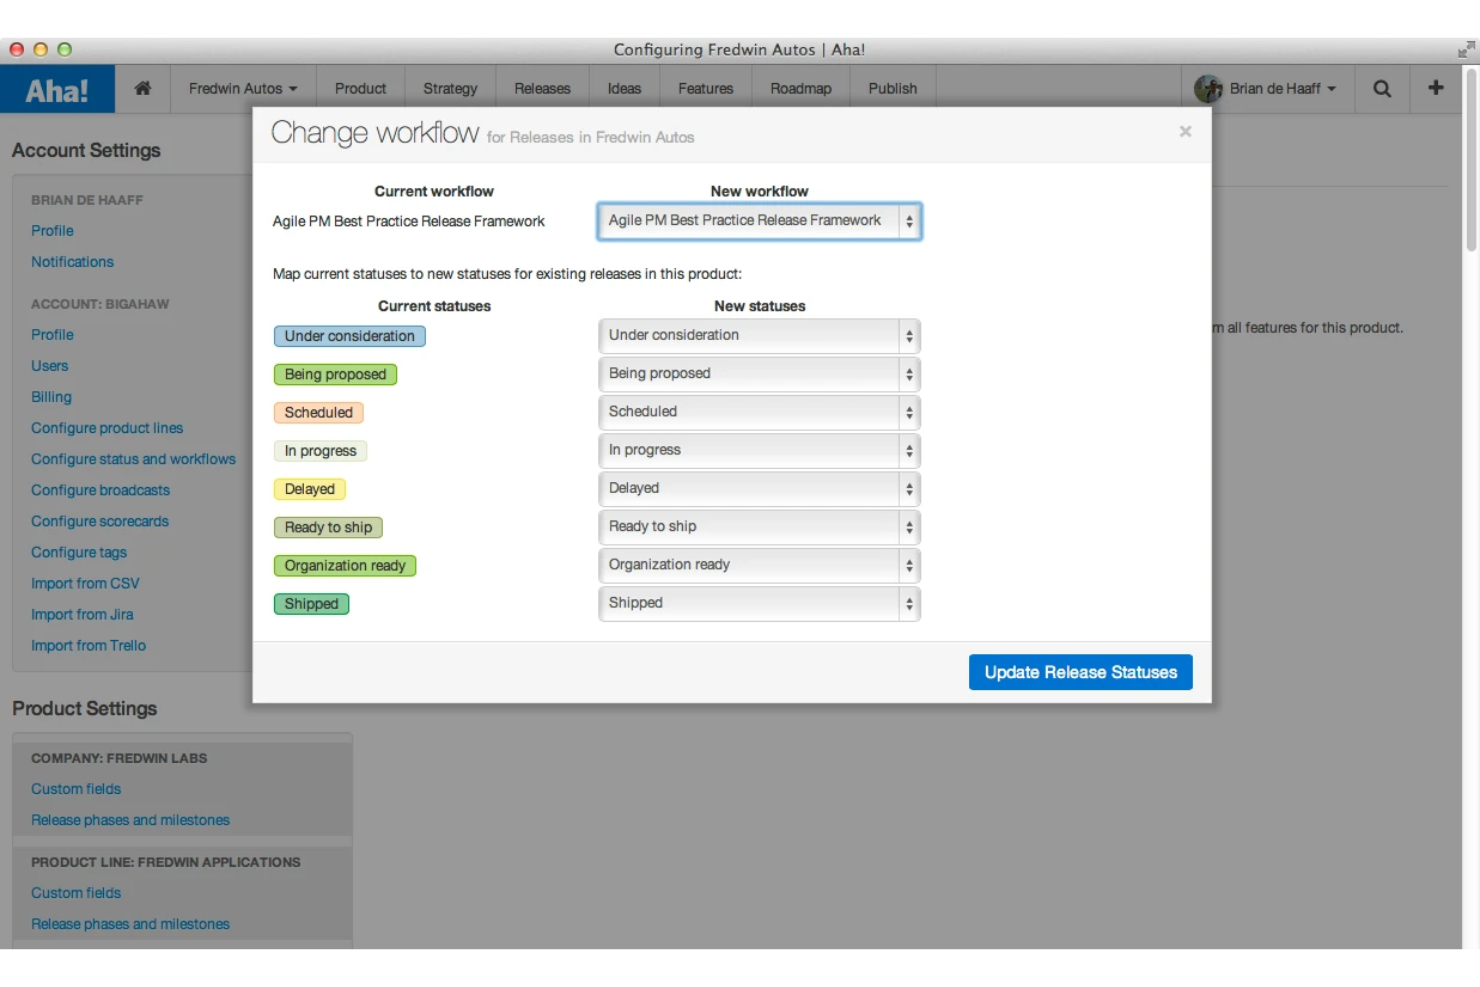Click current workflow name text

click(409, 221)
